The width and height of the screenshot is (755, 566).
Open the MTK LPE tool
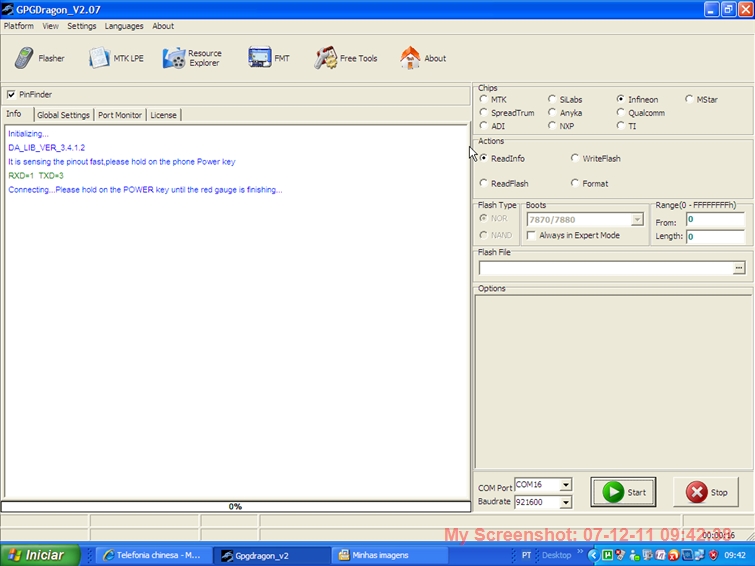pyautogui.click(x=116, y=58)
